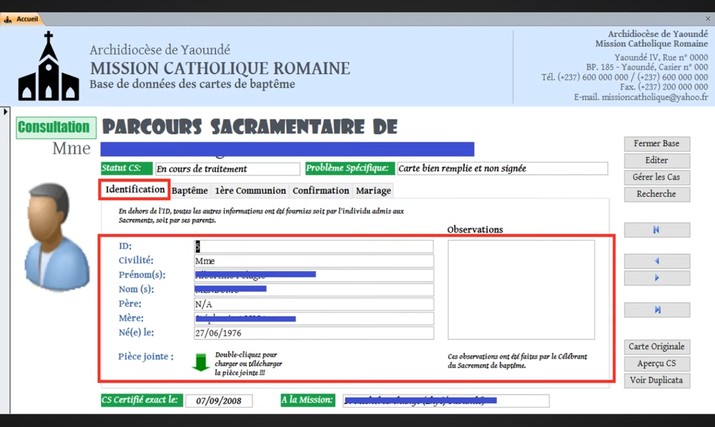The height and width of the screenshot is (427, 715).
Task: Select the Accueil document tab
Action: click(21, 19)
